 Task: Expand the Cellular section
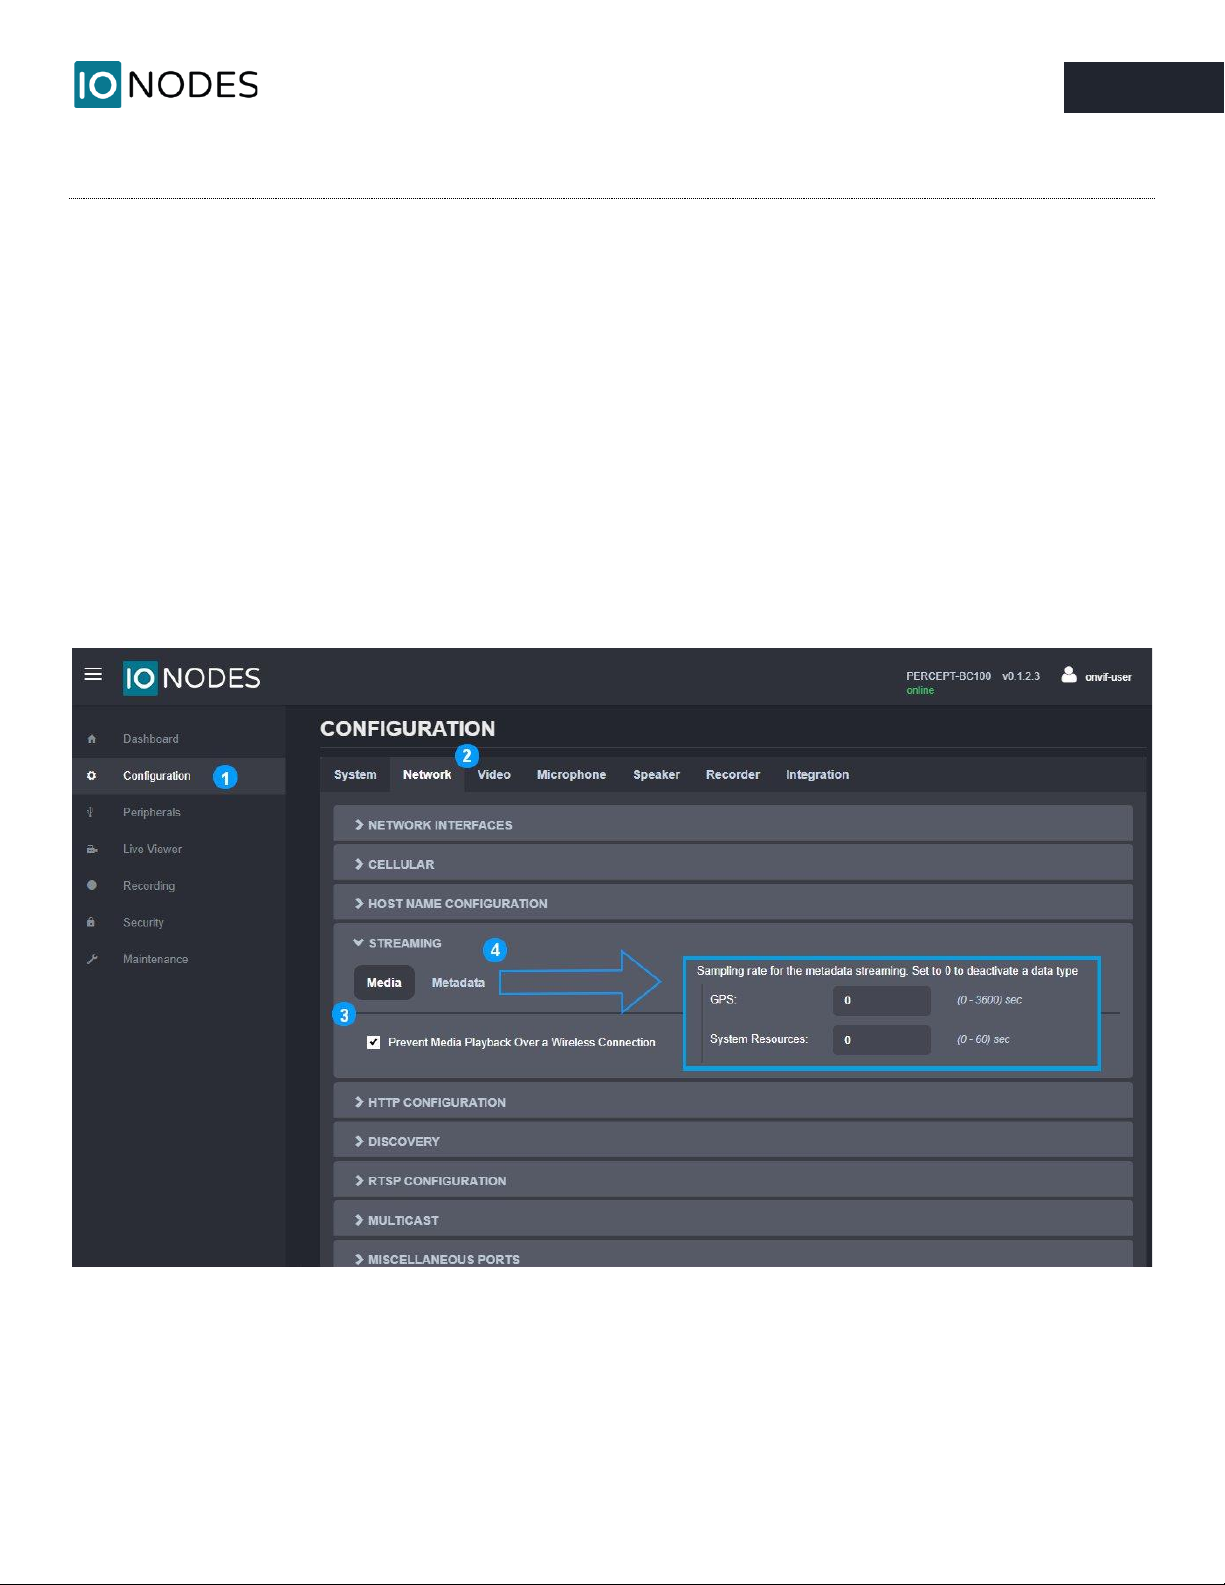401,864
